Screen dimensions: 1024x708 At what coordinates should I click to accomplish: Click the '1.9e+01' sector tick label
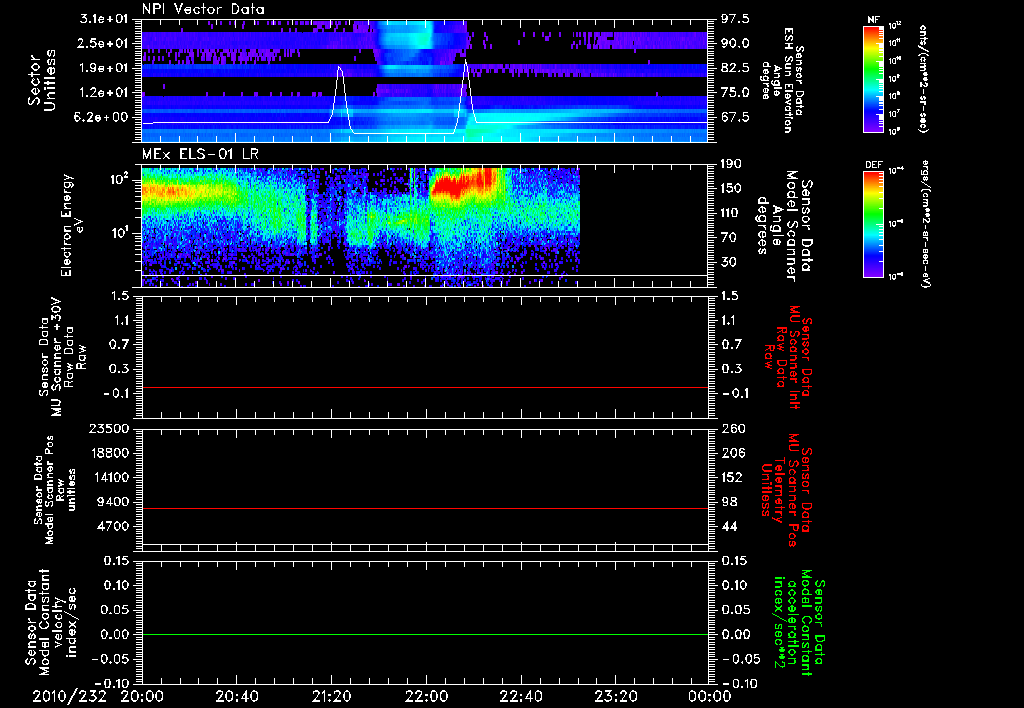(x=104, y=68)
